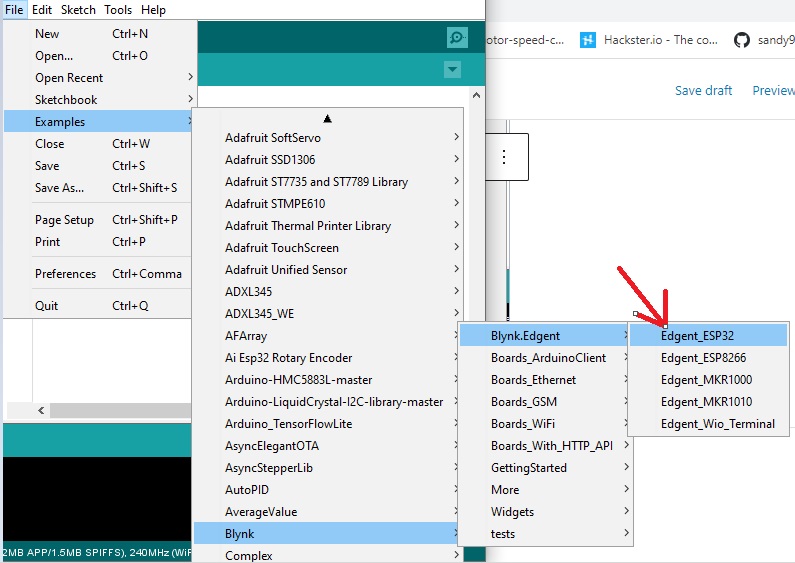Click the GitHub bookmark icon
This screenshot has height=563, width=795.
(x=742, y=40)
